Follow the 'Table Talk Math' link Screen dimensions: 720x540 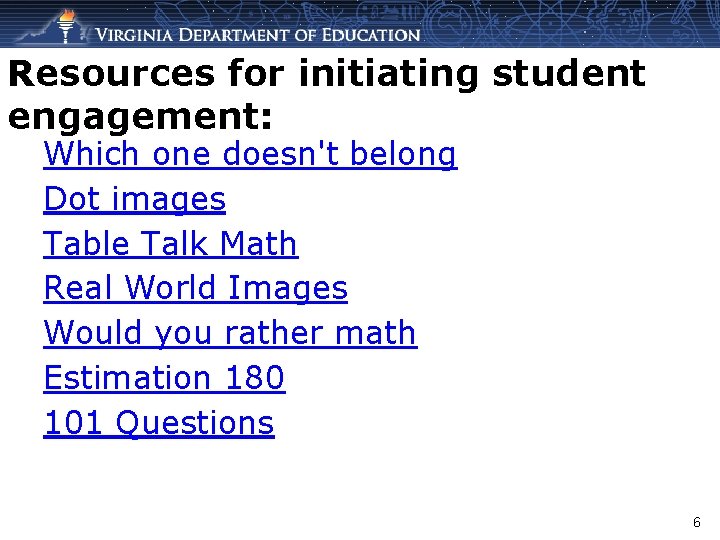(171, 244)
